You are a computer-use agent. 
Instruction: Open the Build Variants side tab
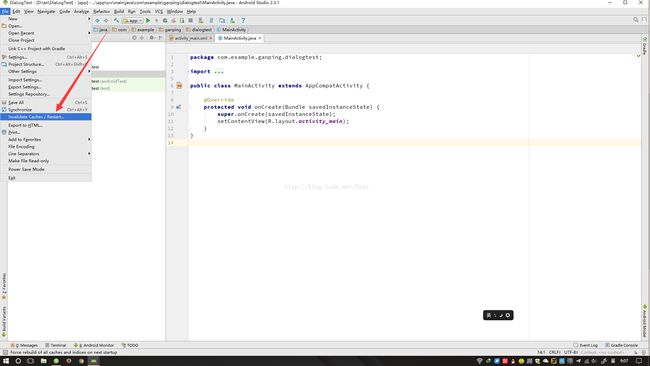[4, 321]
